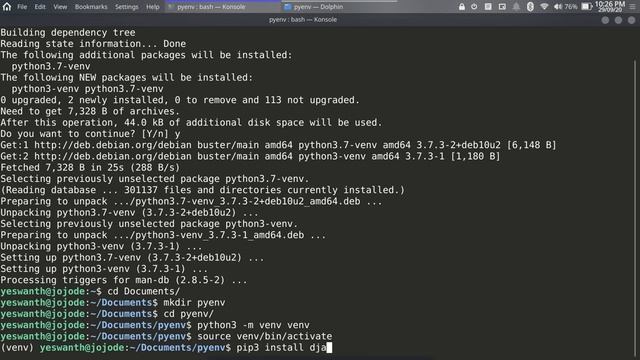640x360 pixels.
Task: Click 'python3 -m venv venv' command text
Action: (253, 325)
